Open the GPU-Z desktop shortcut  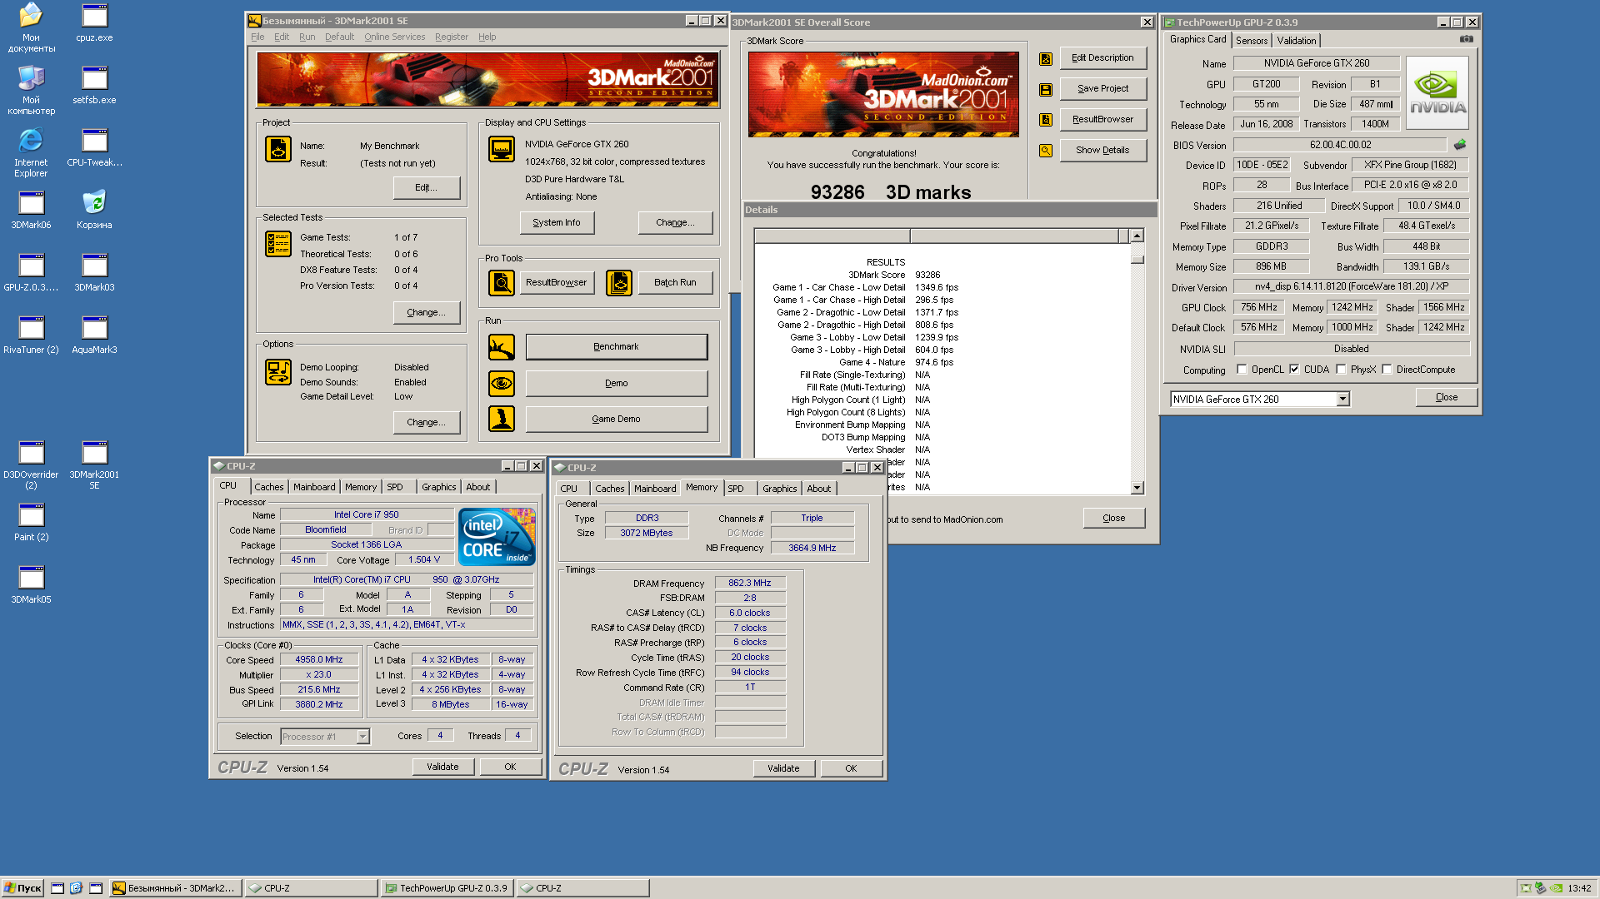point(31,272)
